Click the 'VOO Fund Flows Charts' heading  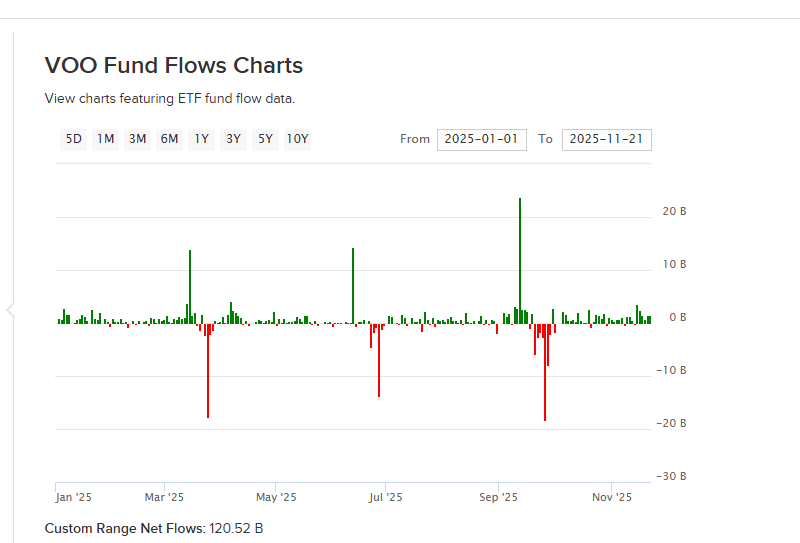tap(174, 66)
